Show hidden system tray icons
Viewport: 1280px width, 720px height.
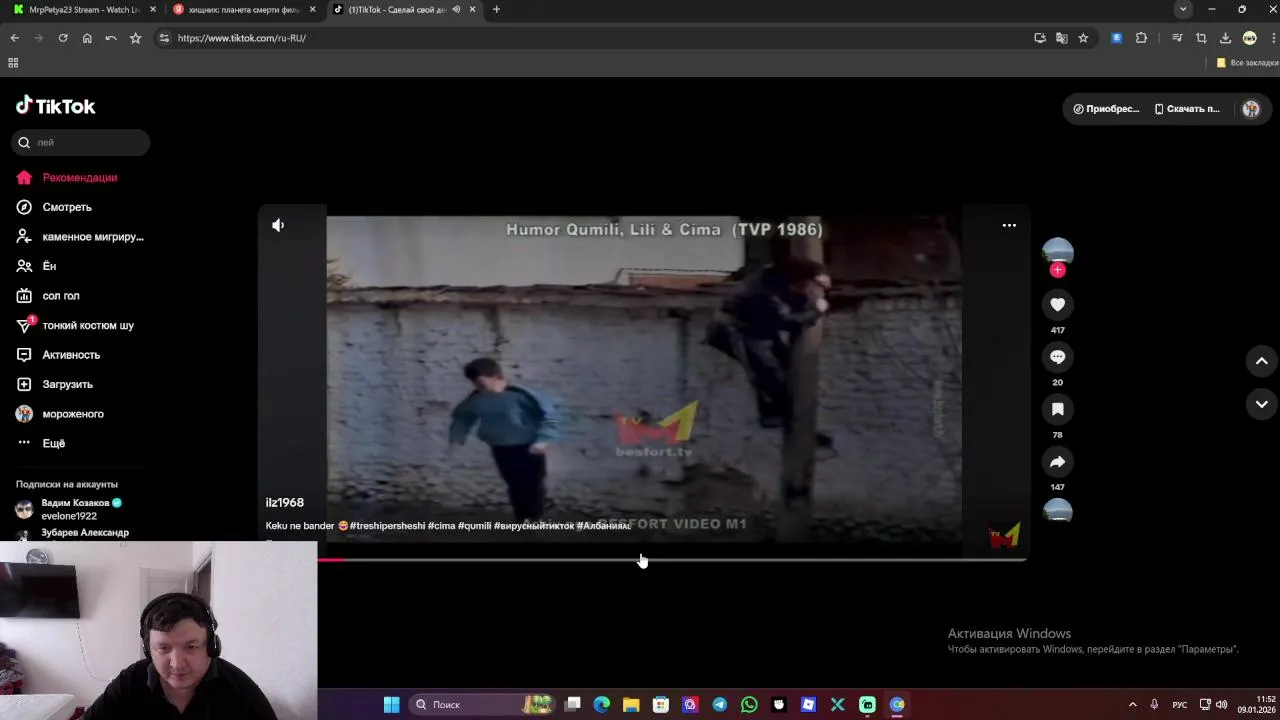point(1132,705)
